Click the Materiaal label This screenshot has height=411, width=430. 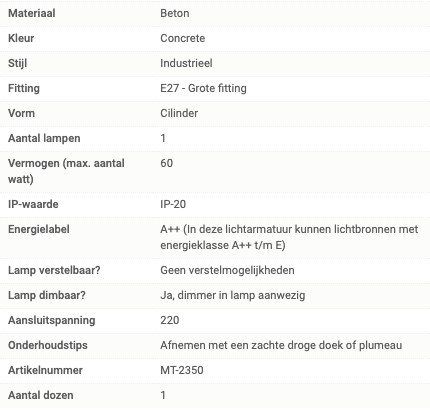[x=32, y=13]
